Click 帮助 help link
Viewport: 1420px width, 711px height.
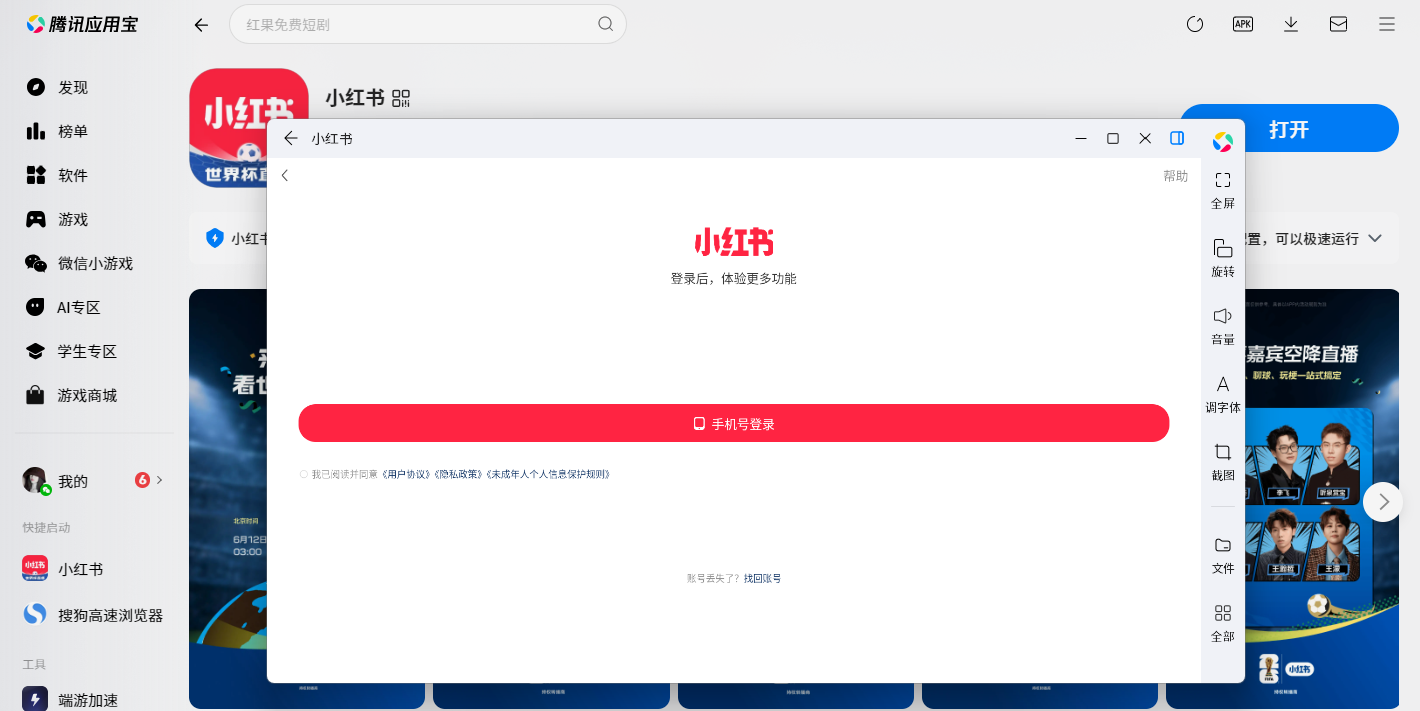tap(1176, 176)
